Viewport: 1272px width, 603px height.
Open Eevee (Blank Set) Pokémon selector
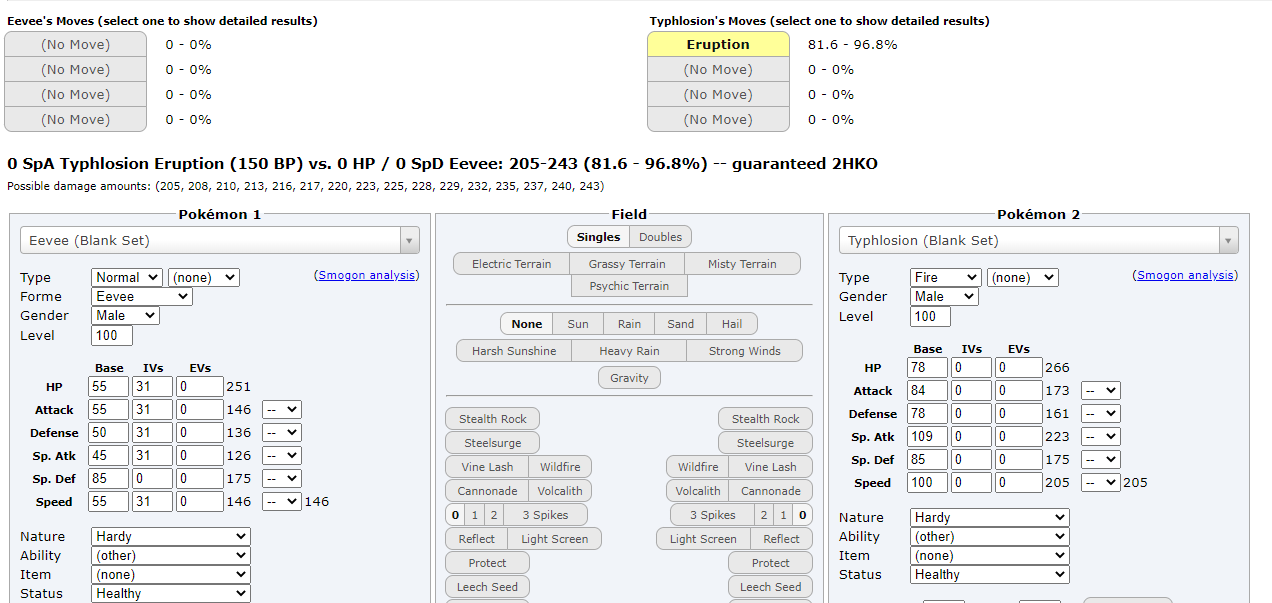[220, 240]
